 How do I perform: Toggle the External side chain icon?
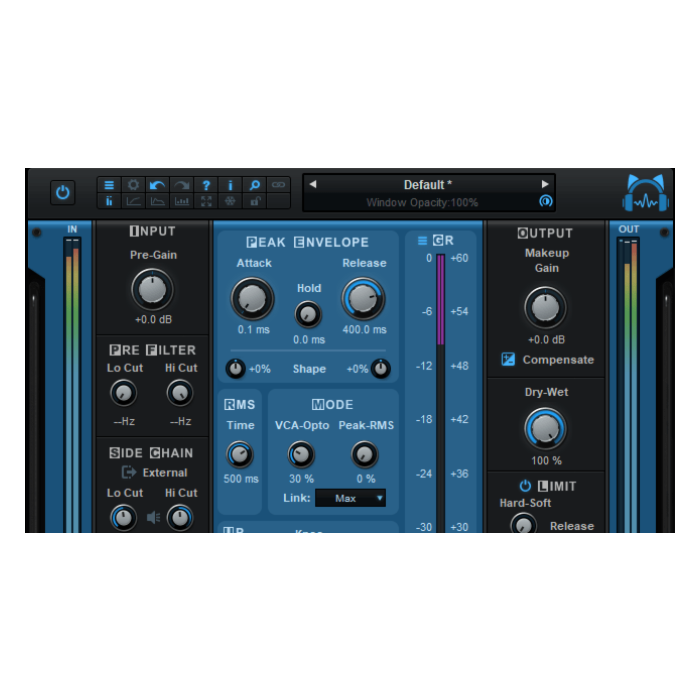[x=129, y=472]
